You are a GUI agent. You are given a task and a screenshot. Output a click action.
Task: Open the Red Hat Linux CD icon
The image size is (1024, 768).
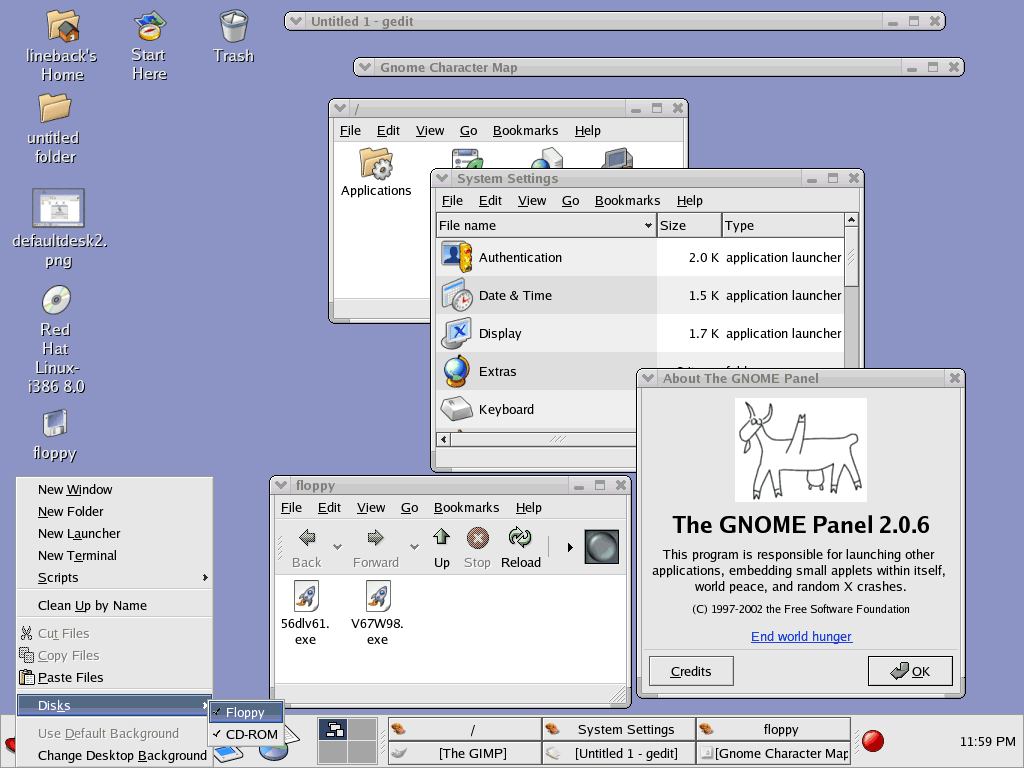point(55,300)
